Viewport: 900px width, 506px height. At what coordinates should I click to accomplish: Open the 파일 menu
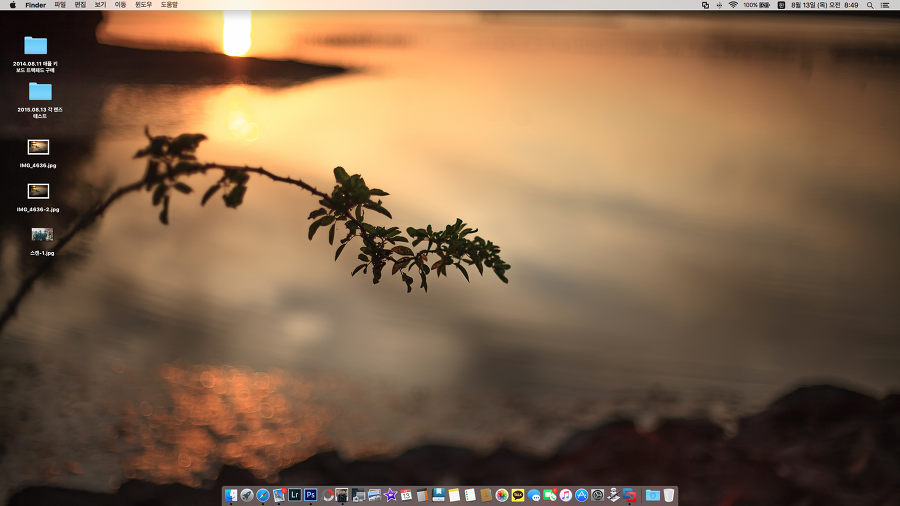60,5
